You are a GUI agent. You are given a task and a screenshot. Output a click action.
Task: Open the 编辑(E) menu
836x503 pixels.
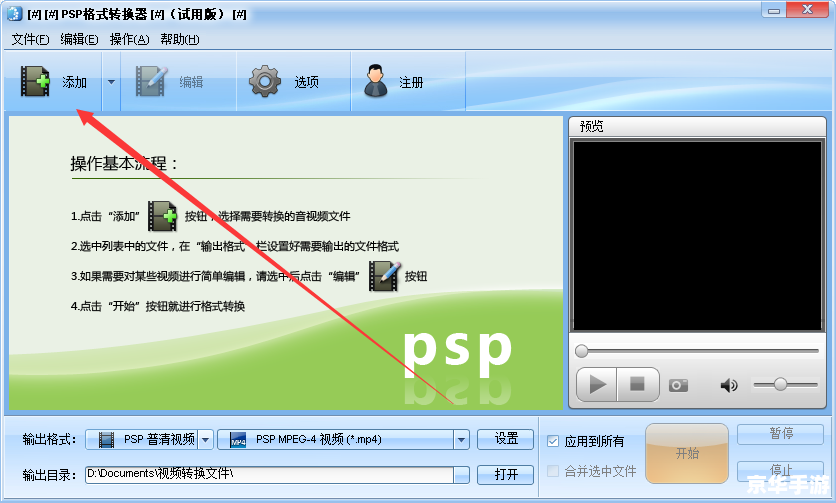[x=79, y=39]
